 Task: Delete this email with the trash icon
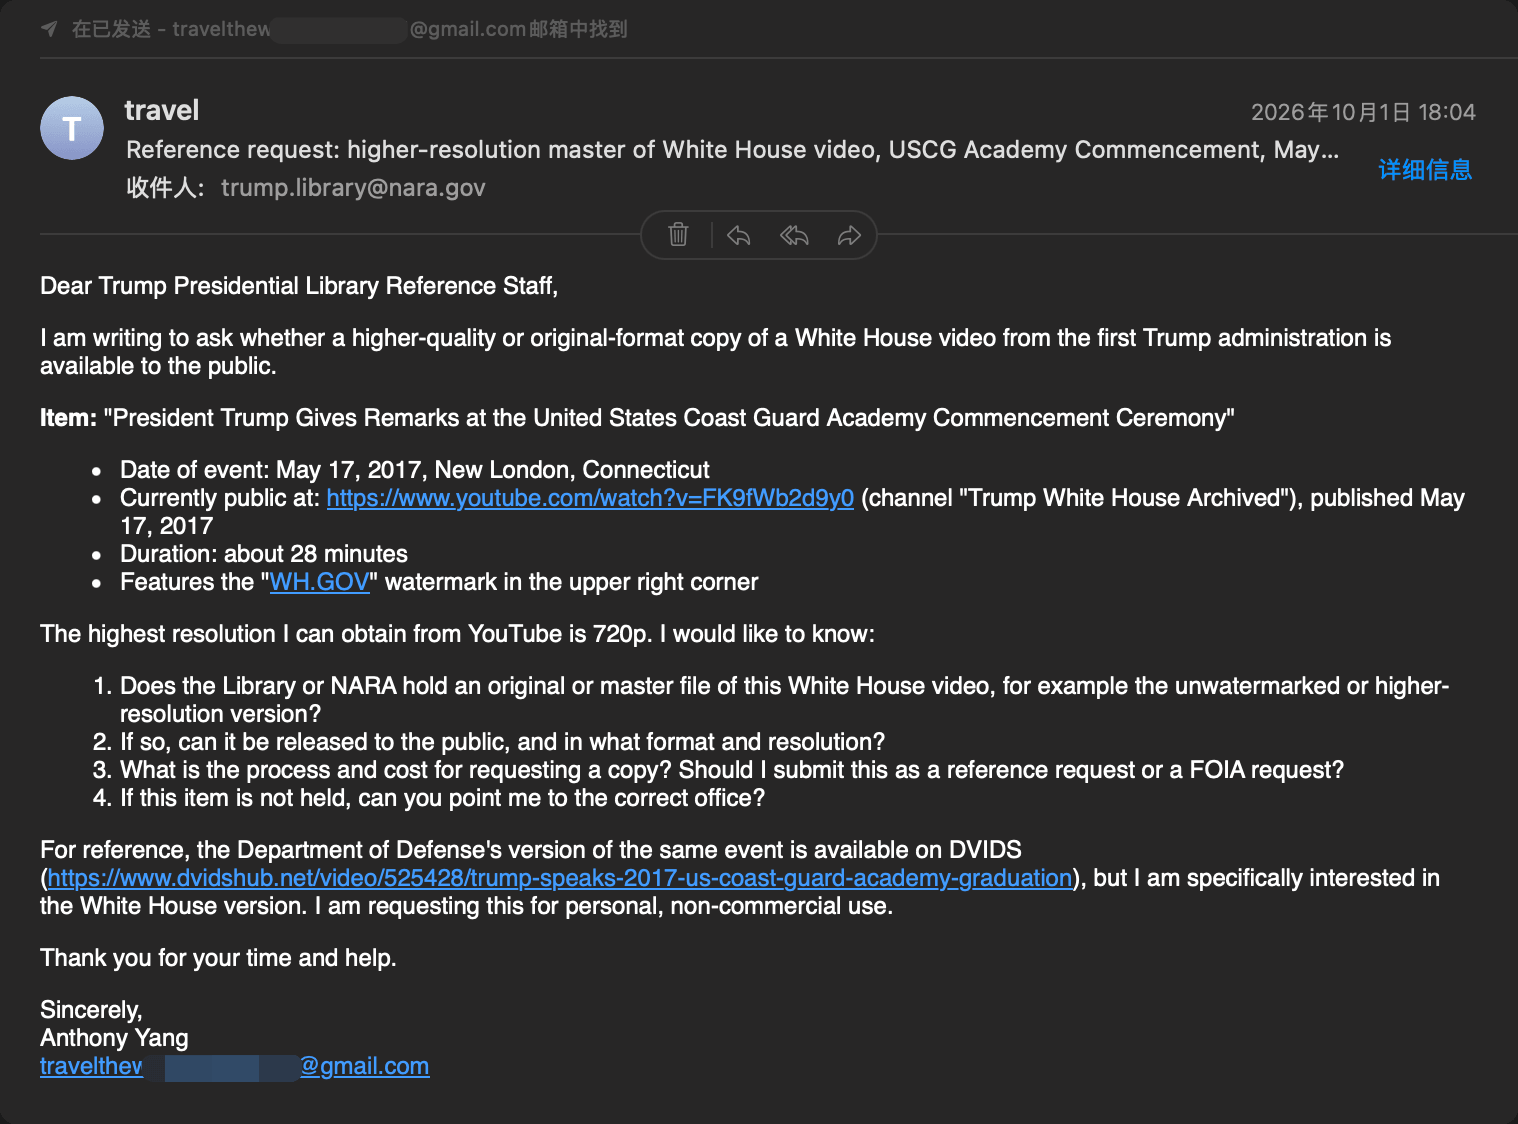[678, 235]
